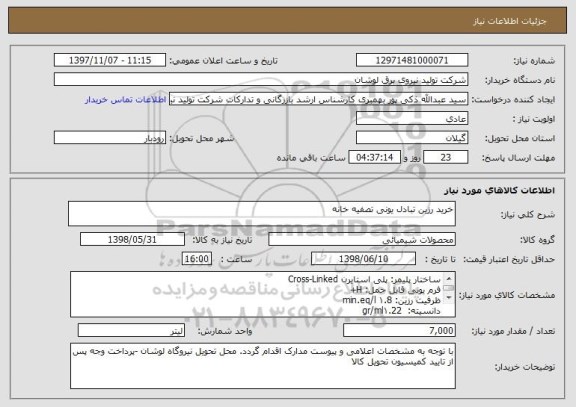Click the unit of measure field لیتر
Image resolution: width=576 pixels, height=407 pixels.
(131, 331)
